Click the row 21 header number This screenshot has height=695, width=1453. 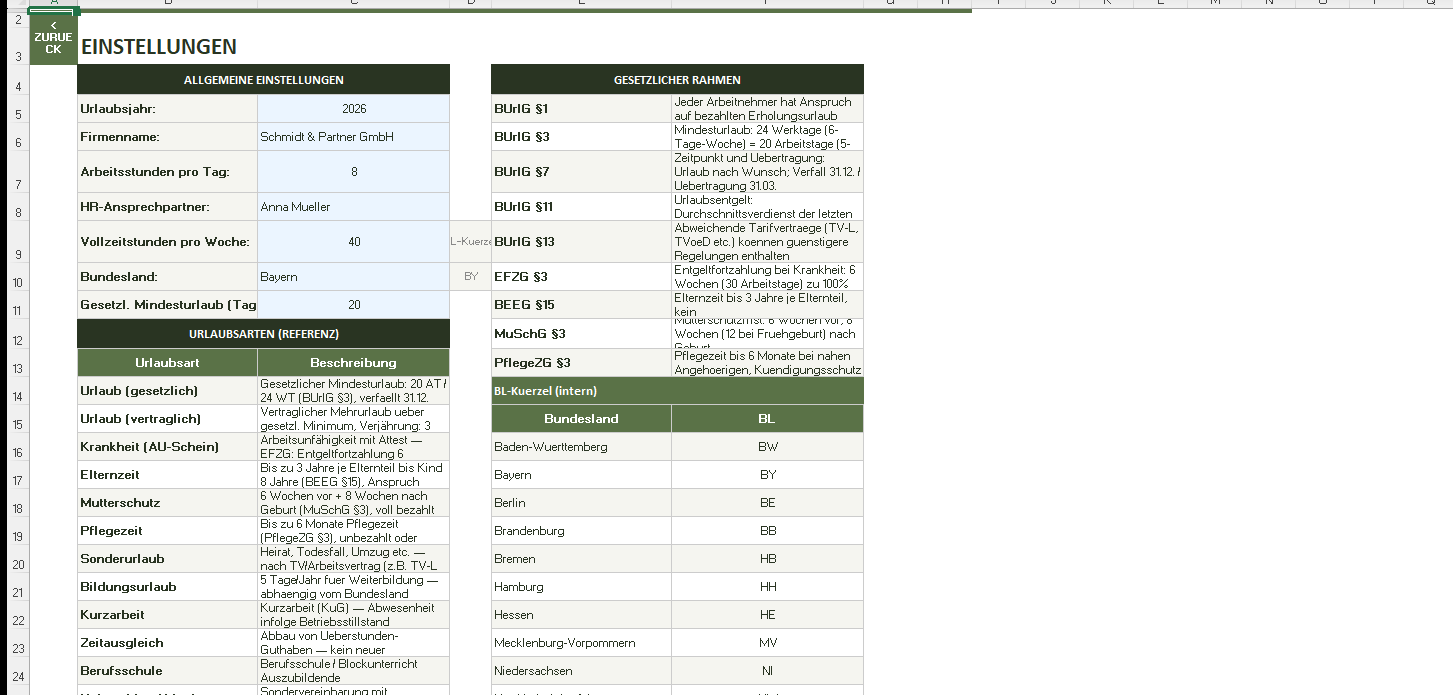[18, 594]
